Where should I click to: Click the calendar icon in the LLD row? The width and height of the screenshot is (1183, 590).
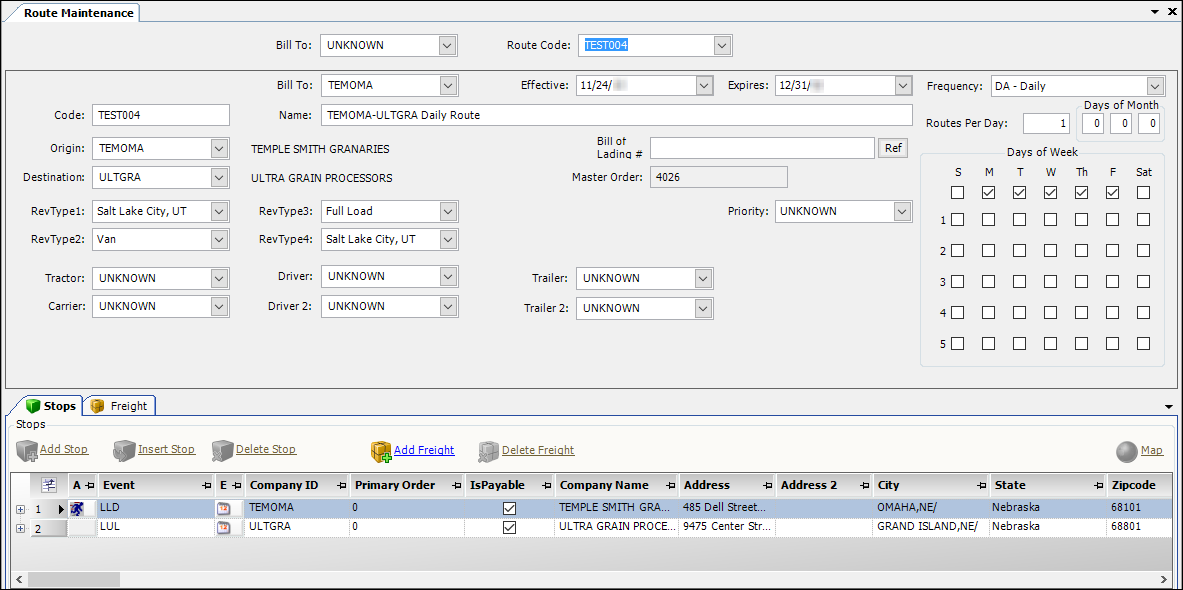point(224,509)
